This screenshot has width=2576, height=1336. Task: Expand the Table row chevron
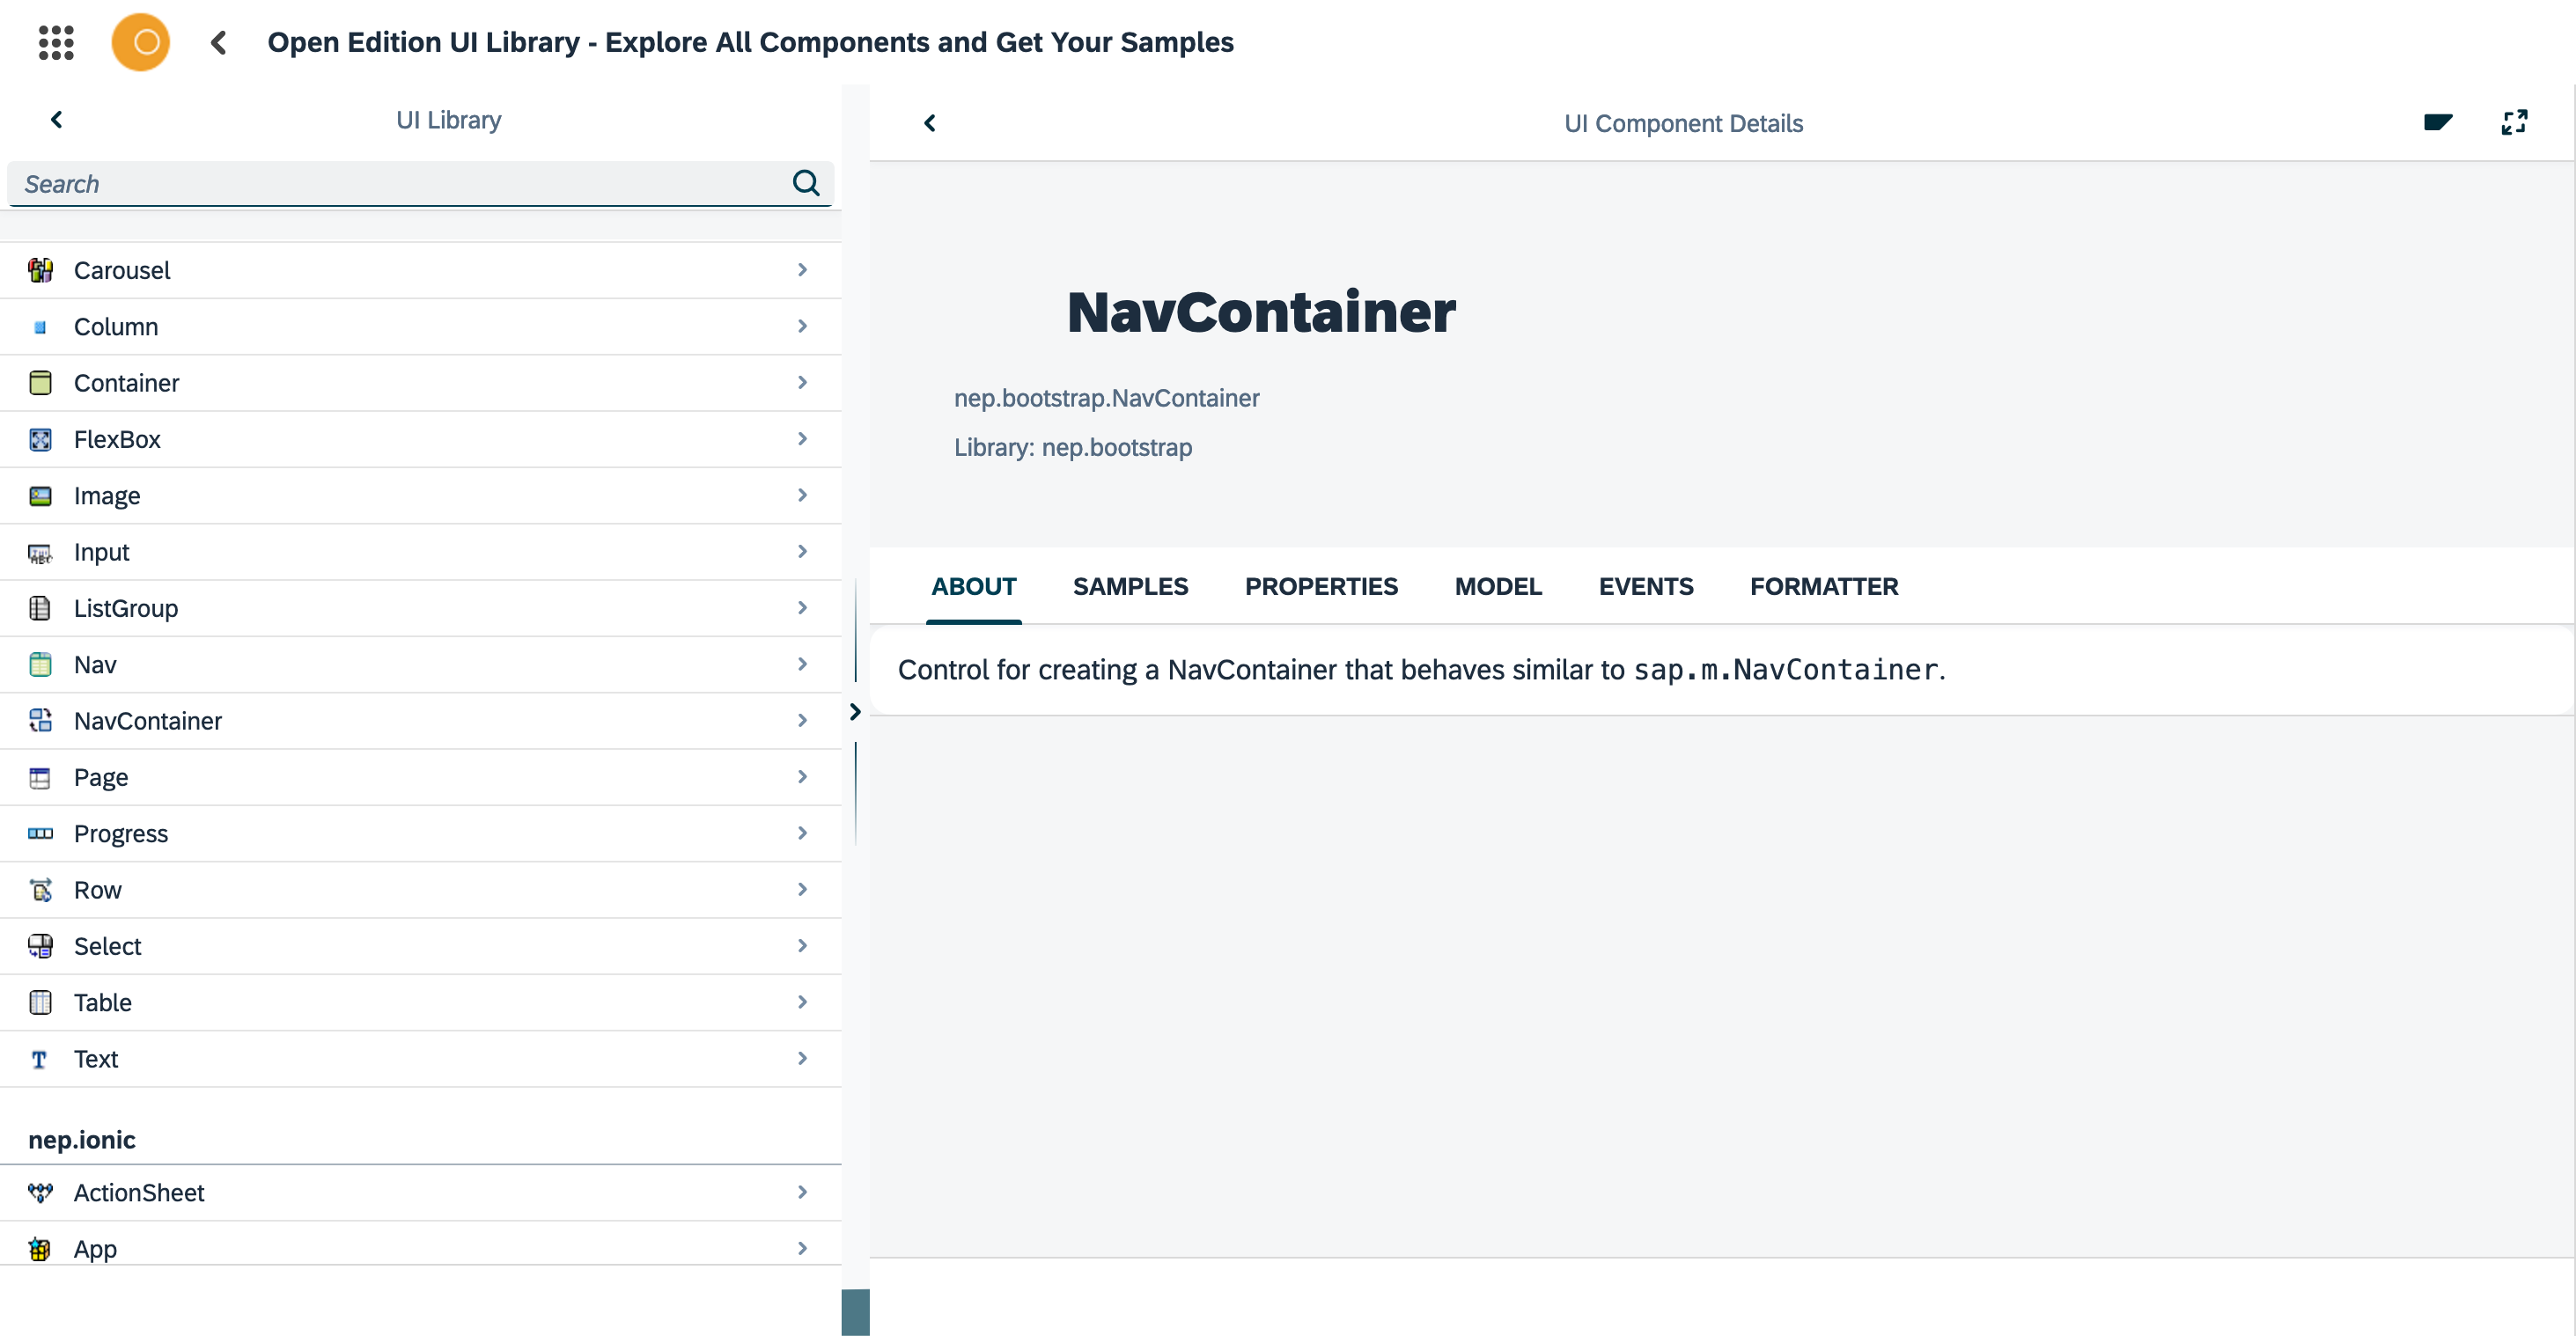coord(802,1002)
